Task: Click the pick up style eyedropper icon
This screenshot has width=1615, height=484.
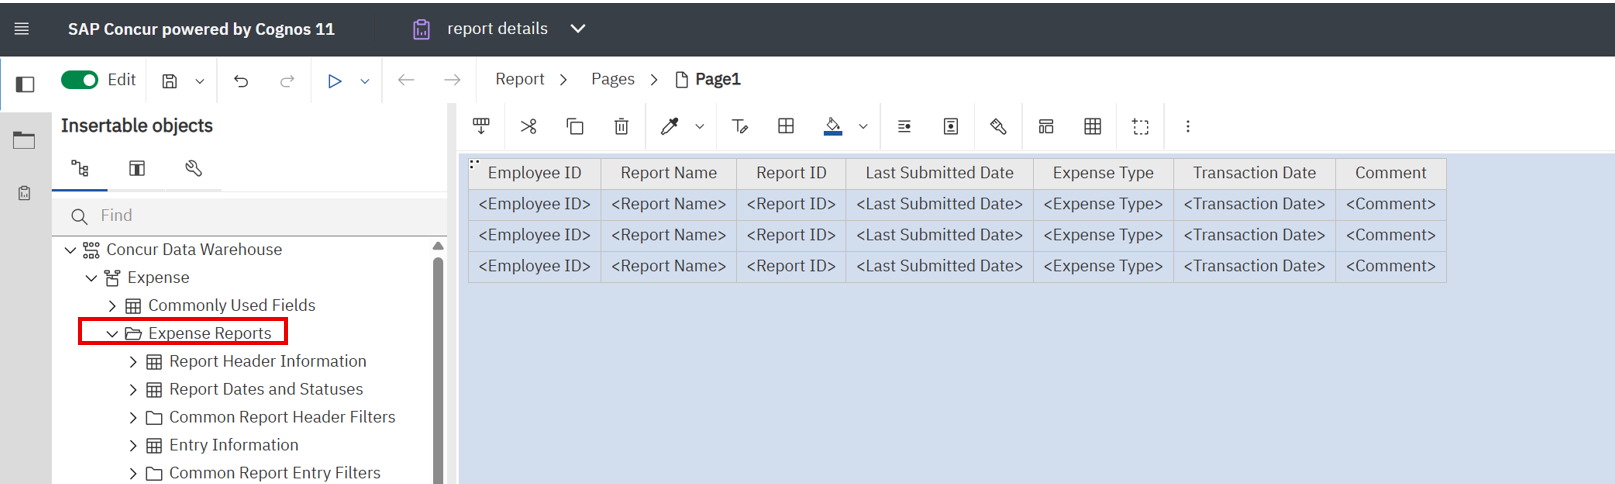Action: (669, 126)
